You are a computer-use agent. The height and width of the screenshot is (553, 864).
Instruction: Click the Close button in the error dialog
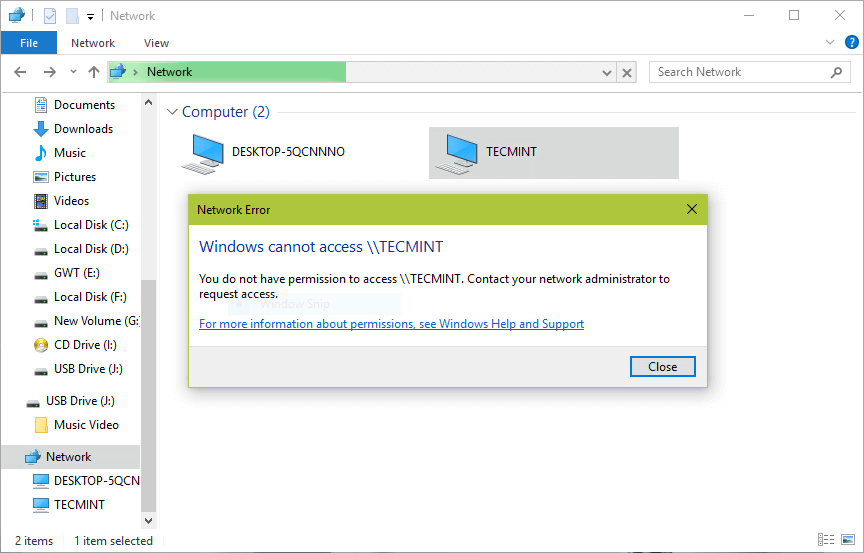point(662,367)
